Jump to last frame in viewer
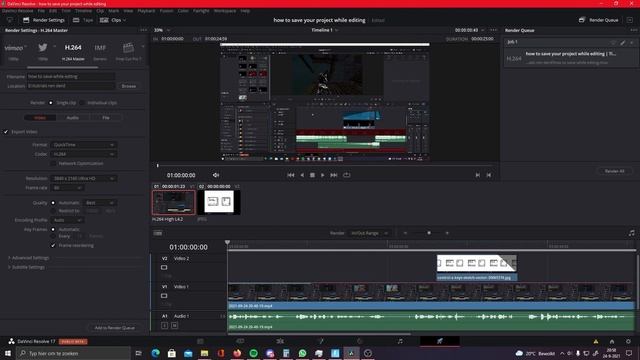 (334, 175)
